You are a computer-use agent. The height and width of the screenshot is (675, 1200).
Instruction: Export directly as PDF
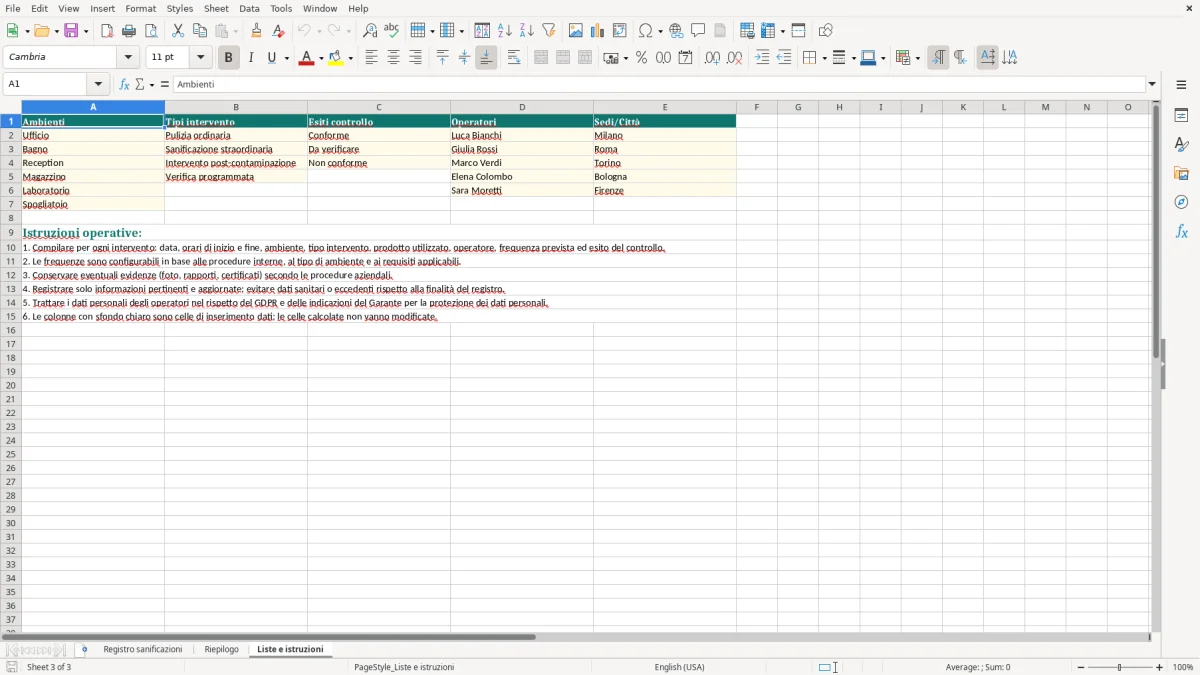tap(107, 31)
